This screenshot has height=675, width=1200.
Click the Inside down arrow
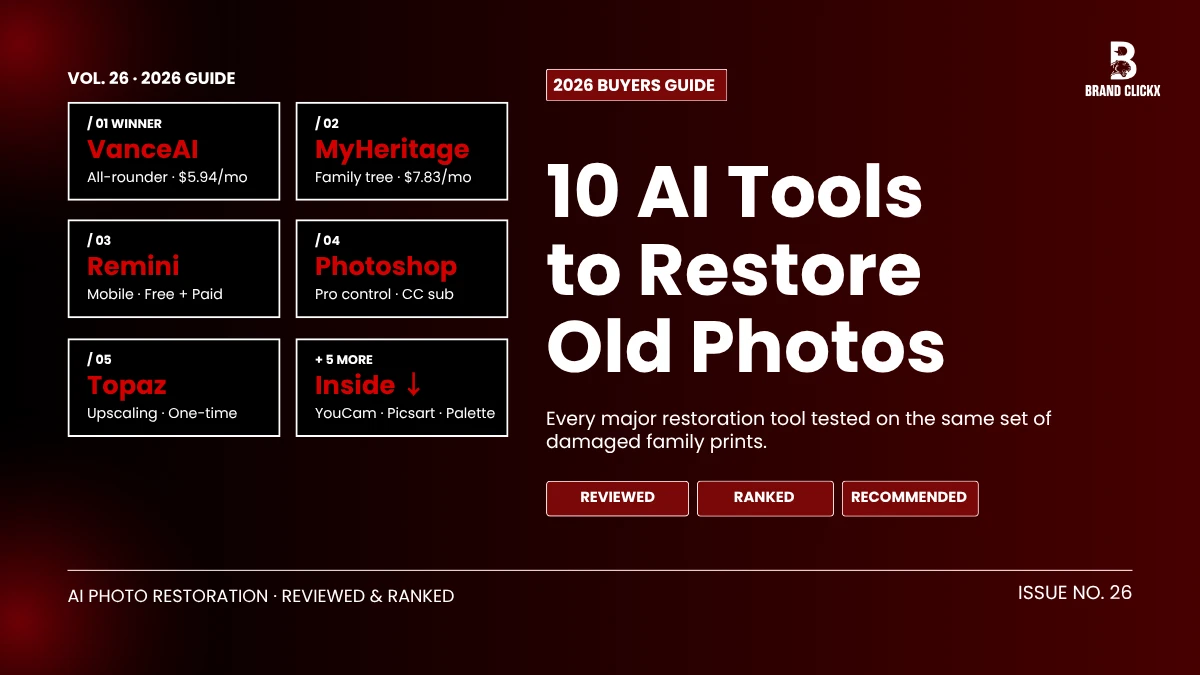coord(413,385)
